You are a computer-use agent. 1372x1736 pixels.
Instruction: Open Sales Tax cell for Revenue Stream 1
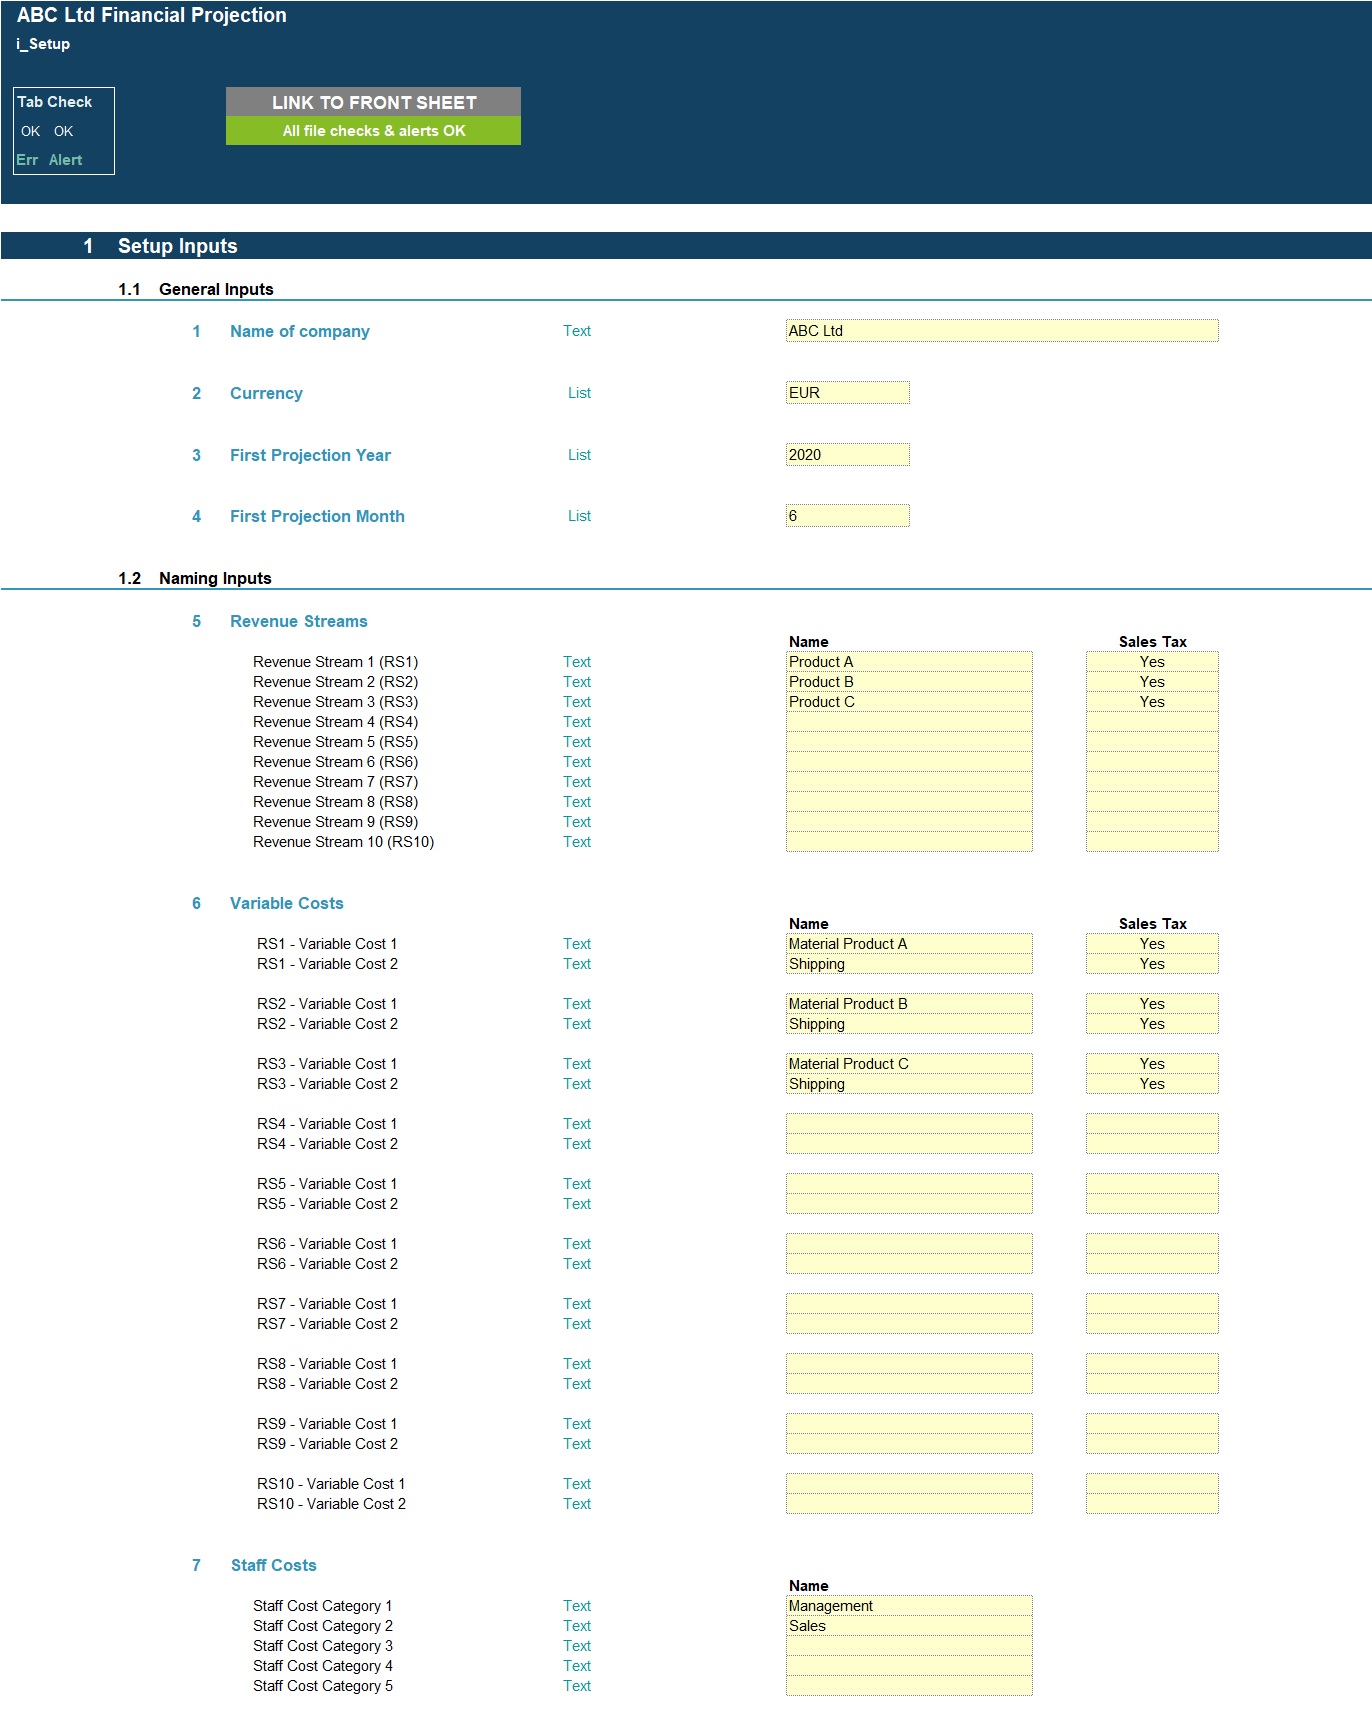(1152, 662)
